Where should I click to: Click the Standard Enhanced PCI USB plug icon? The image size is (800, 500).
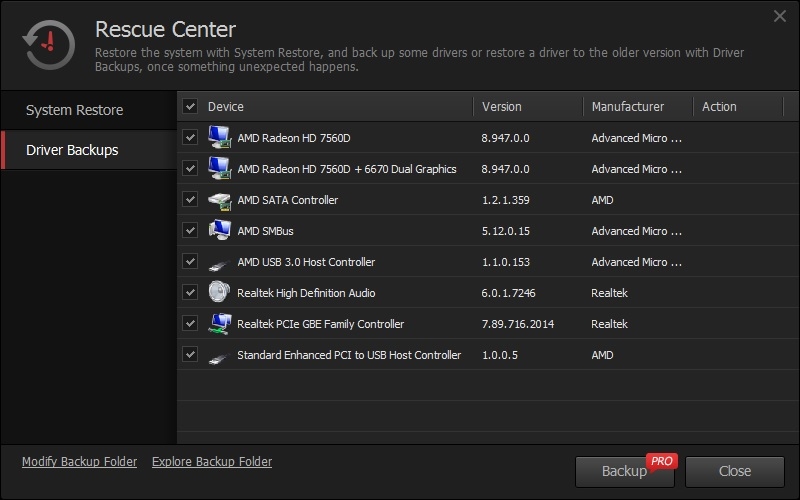(x=219, y=358)
